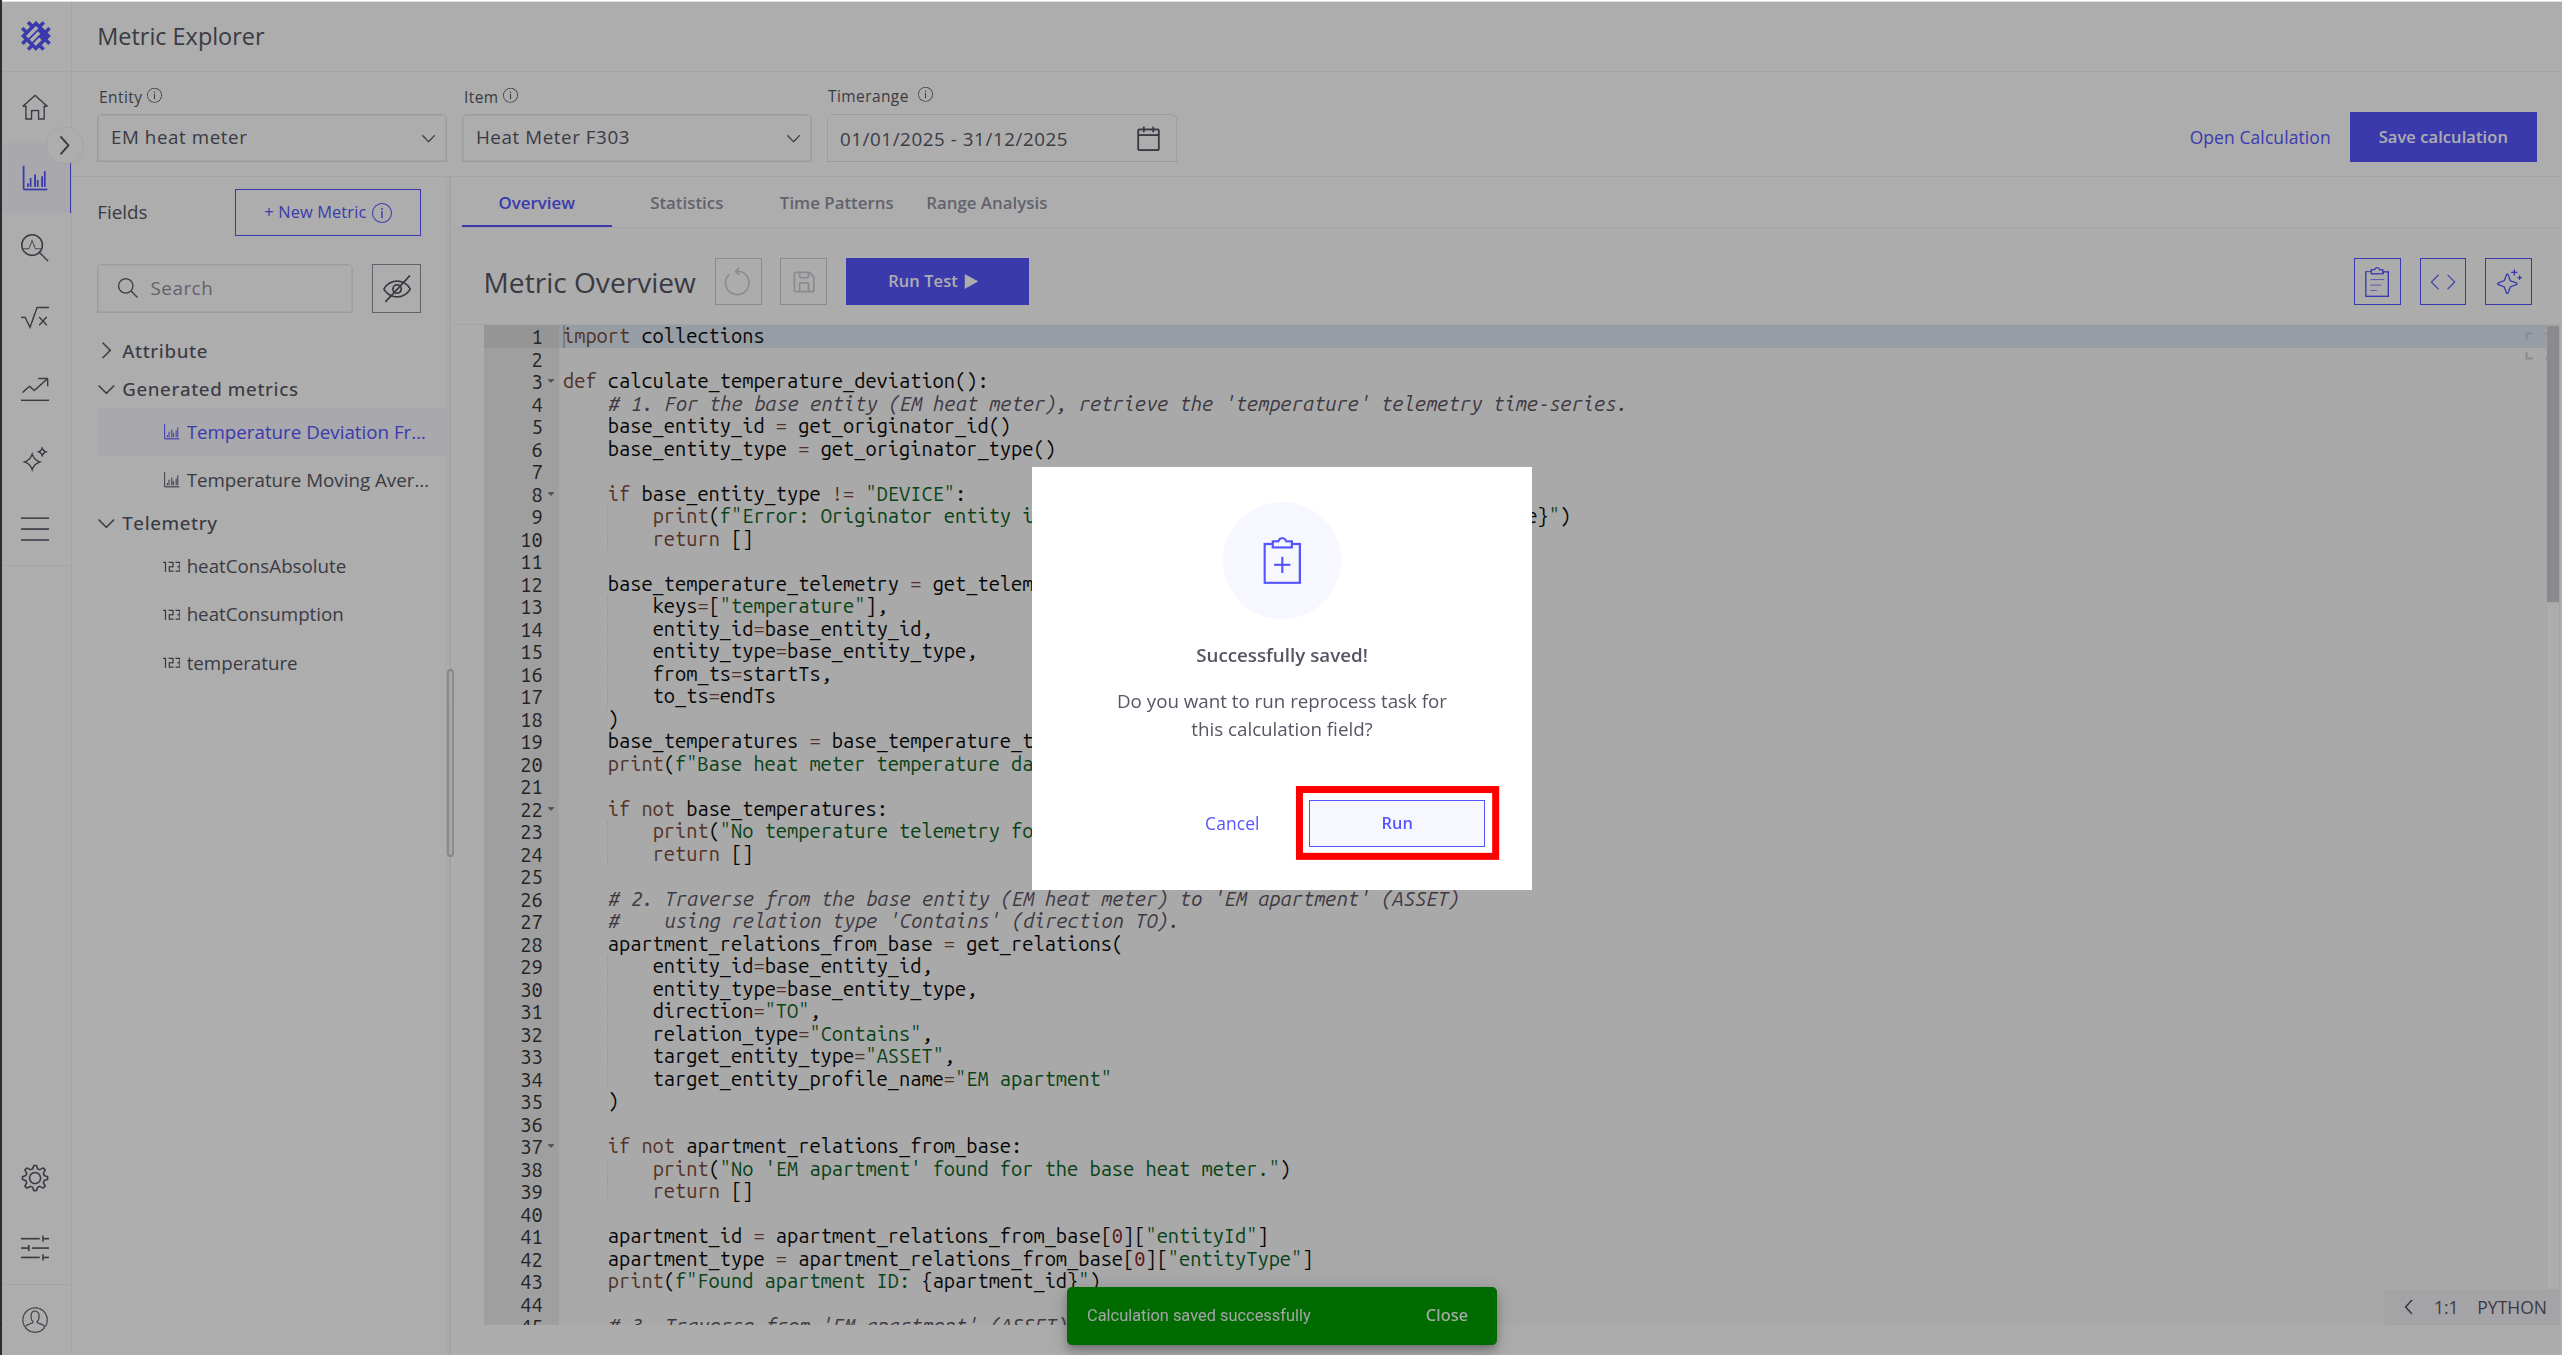Collapse line 3 code fold arrow
The height and width of the screenshot is (1355, 2562).
(x=551, y=381)
